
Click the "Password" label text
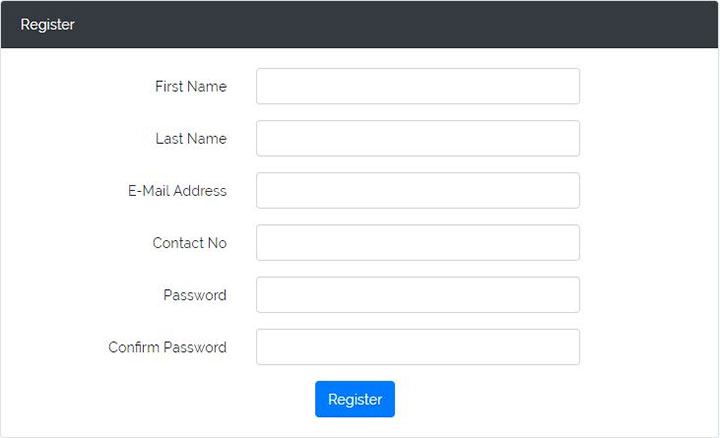pos(194,295)
